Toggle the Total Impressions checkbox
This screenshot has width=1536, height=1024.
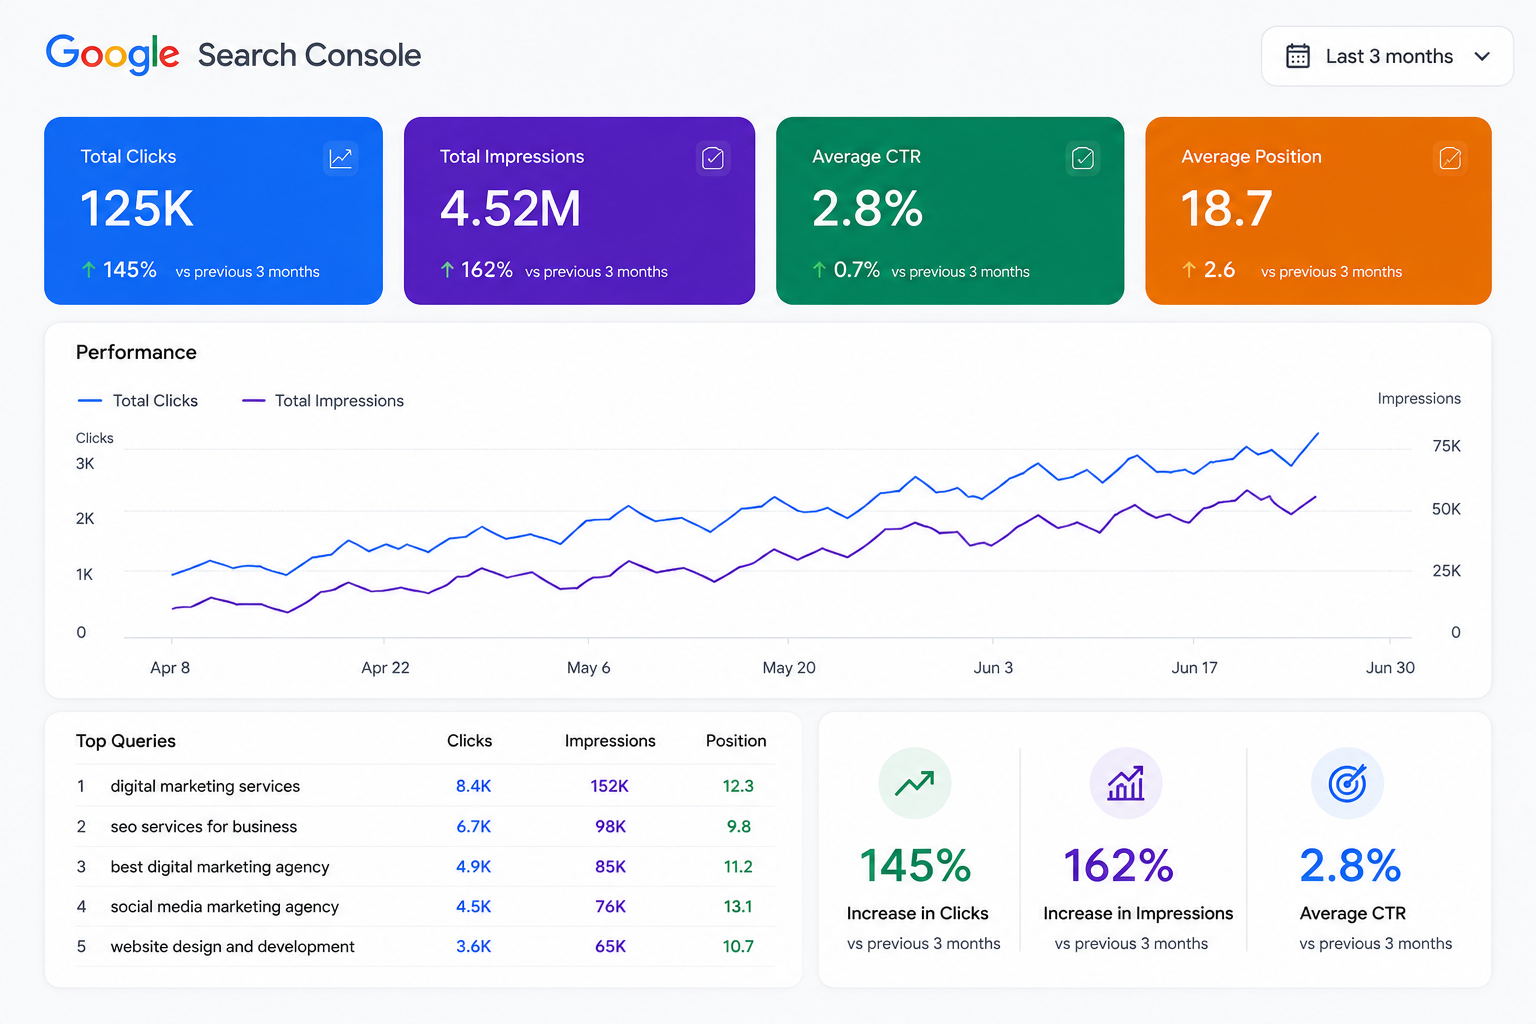[x=713, y=158]
